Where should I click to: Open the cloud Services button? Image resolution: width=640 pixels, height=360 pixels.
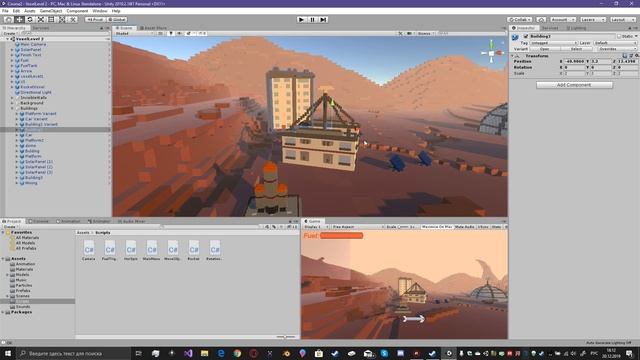coord(541,19)
